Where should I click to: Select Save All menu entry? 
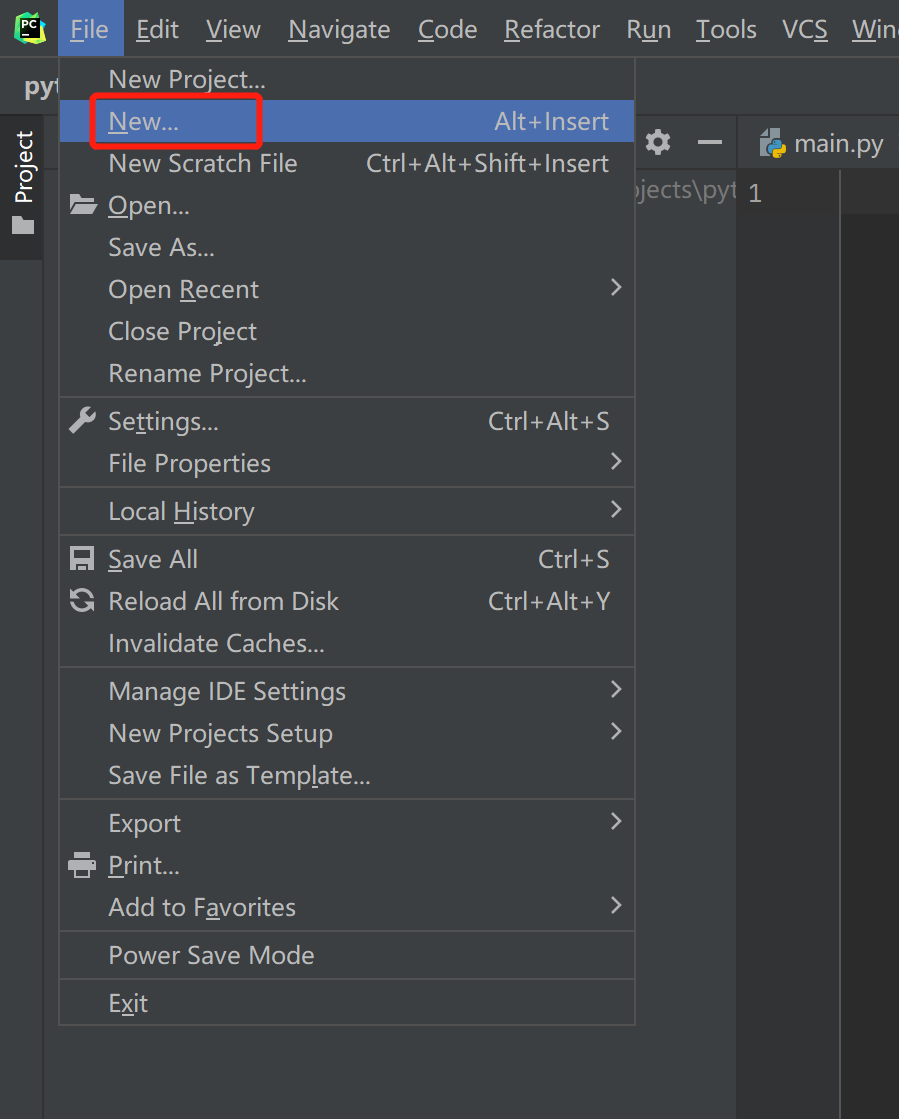pos(347,560)
